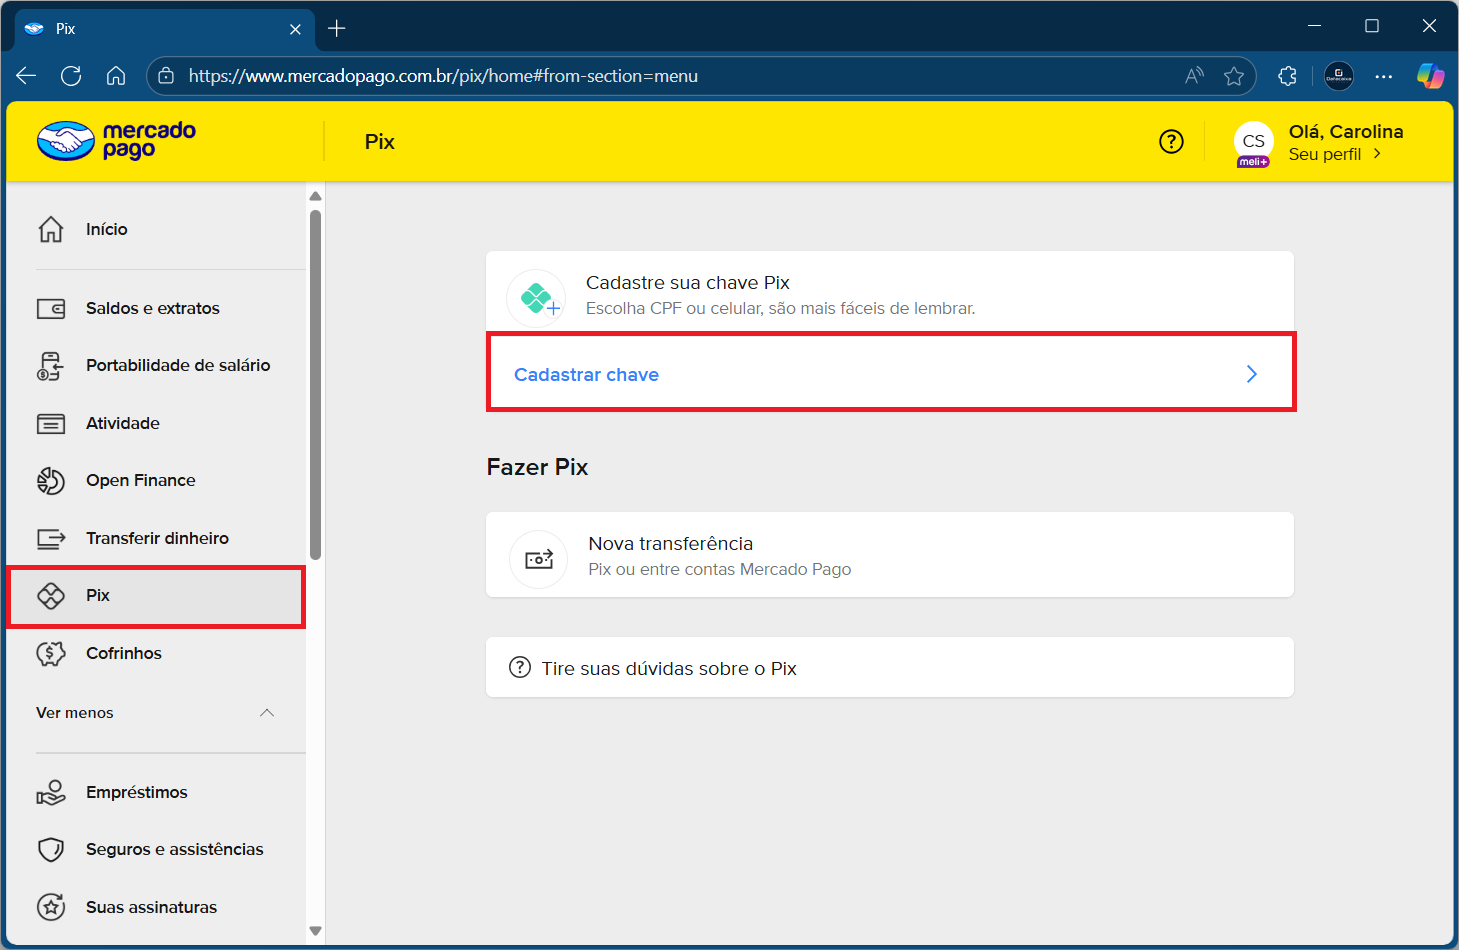
Task: Open Tire suas dúvidas sobre o Pix
Action: [668, 668]
